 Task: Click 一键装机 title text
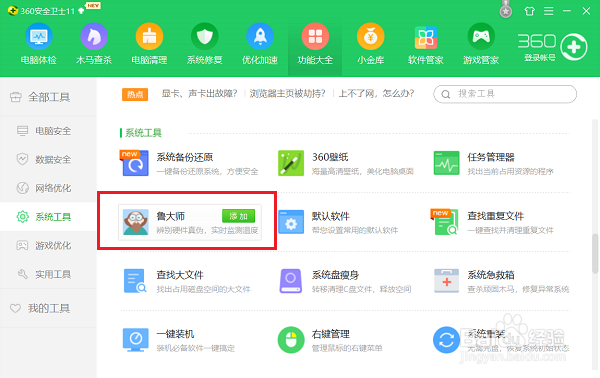(x=175, y=334)
